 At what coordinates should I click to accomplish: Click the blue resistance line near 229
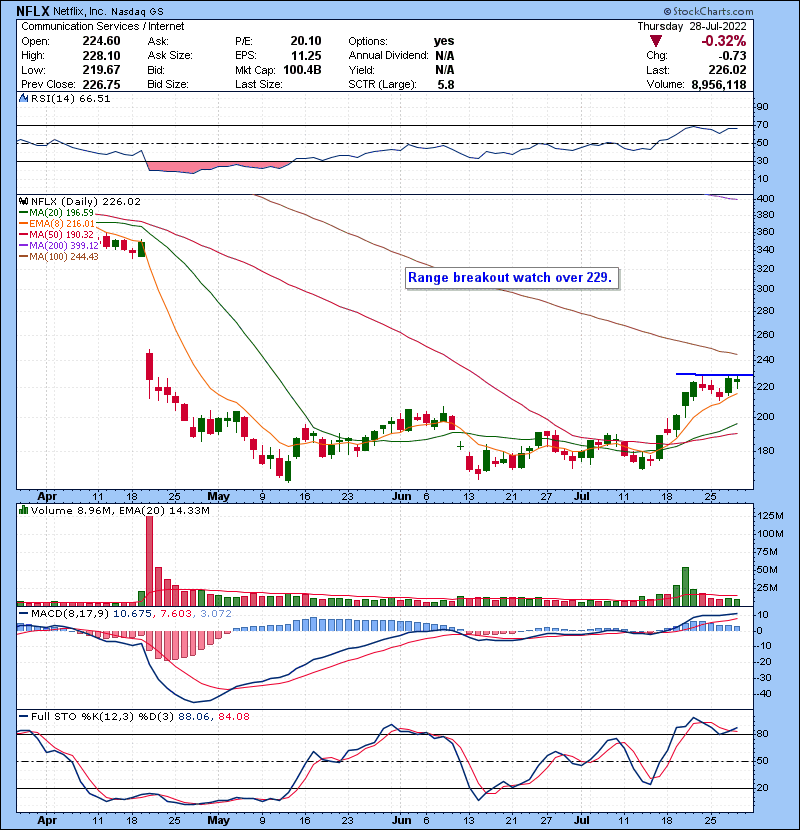click(x=714, y=375)
